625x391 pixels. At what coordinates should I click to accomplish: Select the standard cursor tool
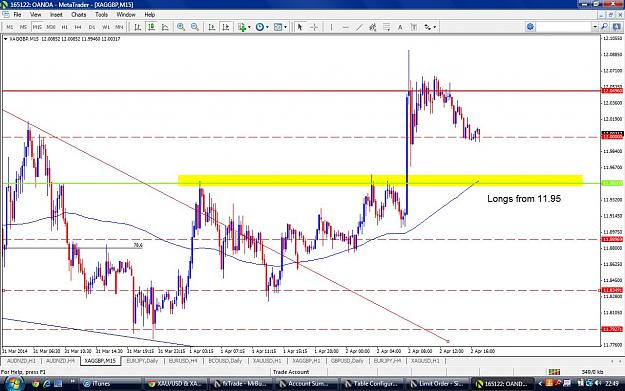click(x=300, y=27)
